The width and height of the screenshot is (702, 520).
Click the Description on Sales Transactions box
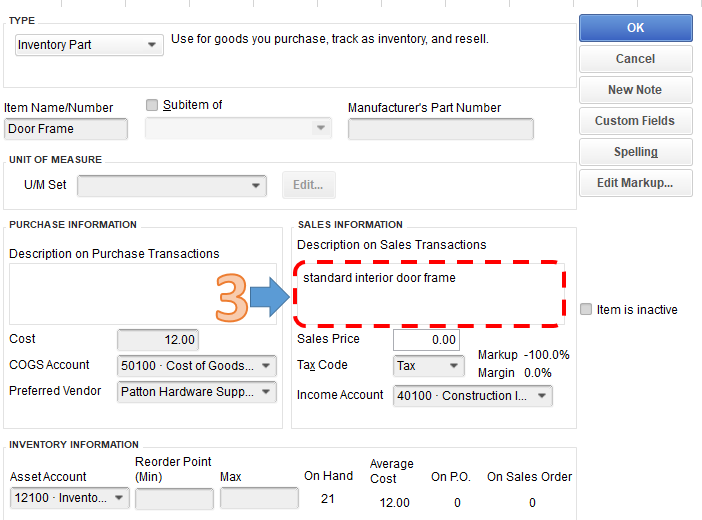click(429, 294)
